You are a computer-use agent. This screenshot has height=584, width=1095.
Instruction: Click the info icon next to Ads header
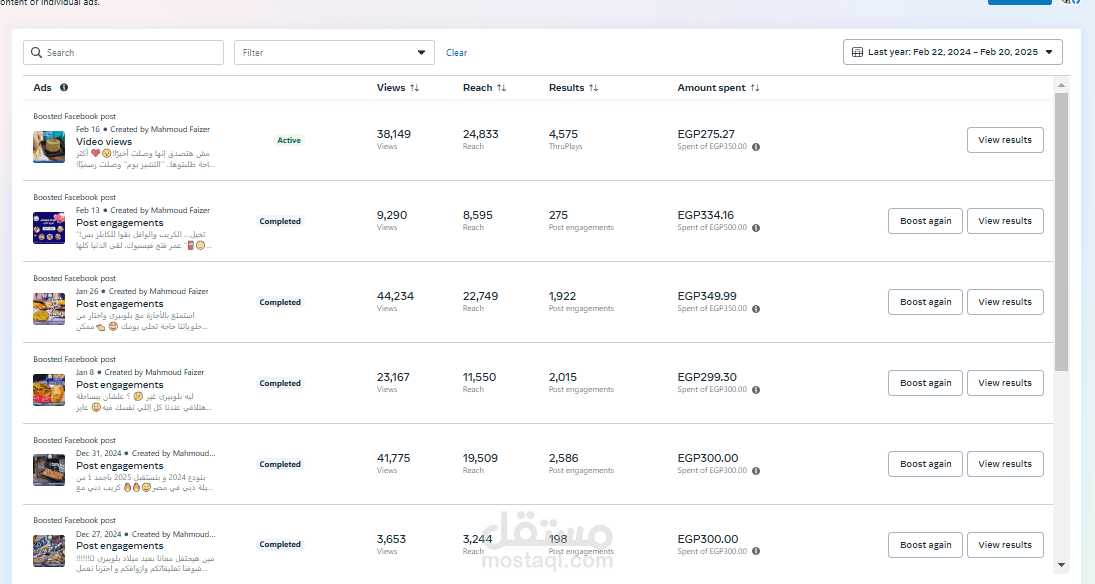(x=64, y=88)
